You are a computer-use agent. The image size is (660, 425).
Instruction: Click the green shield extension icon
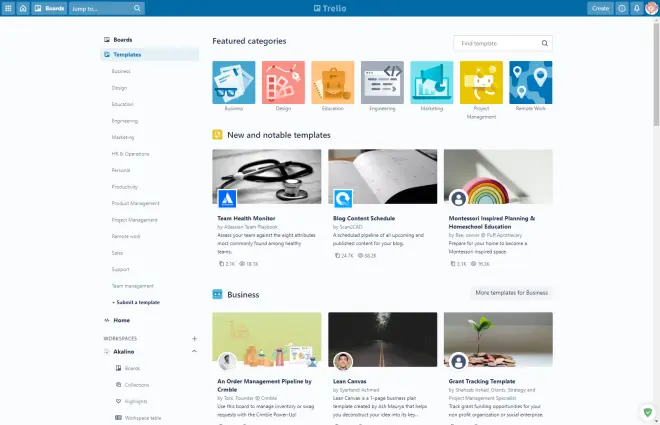647,412
